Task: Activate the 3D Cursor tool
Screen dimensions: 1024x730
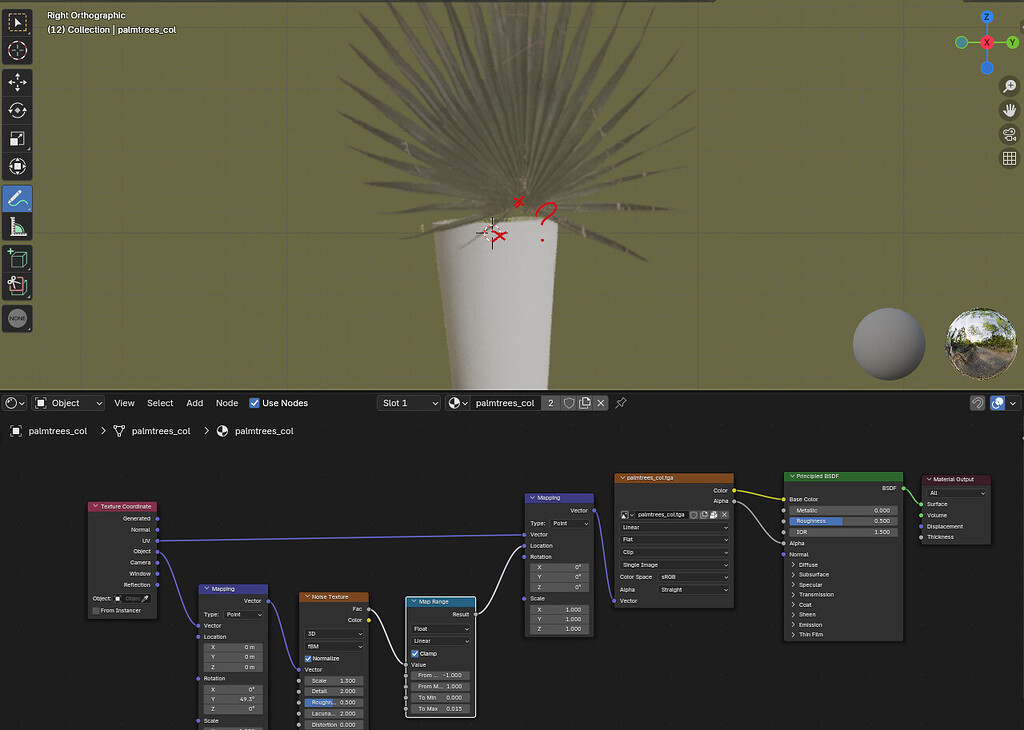Action: pyautogui.click(x=18, y=50)
